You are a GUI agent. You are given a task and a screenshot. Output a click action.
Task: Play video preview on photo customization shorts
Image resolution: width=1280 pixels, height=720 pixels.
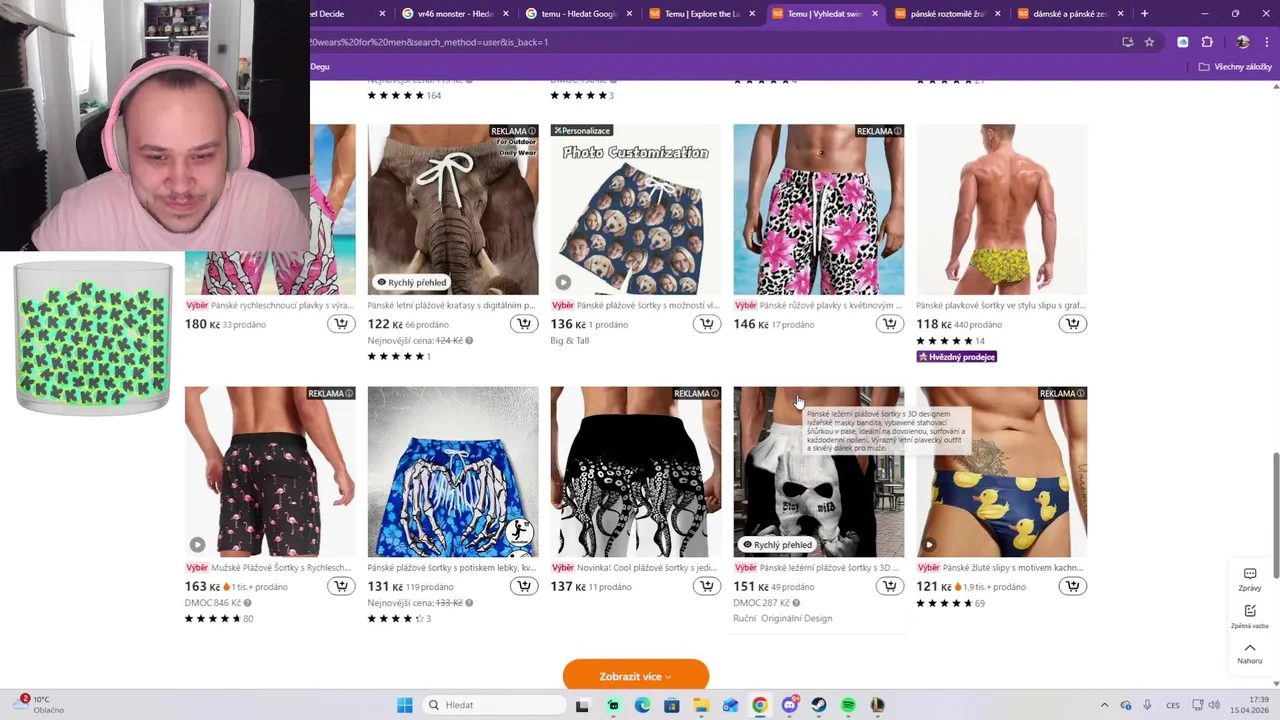[563, 283]
